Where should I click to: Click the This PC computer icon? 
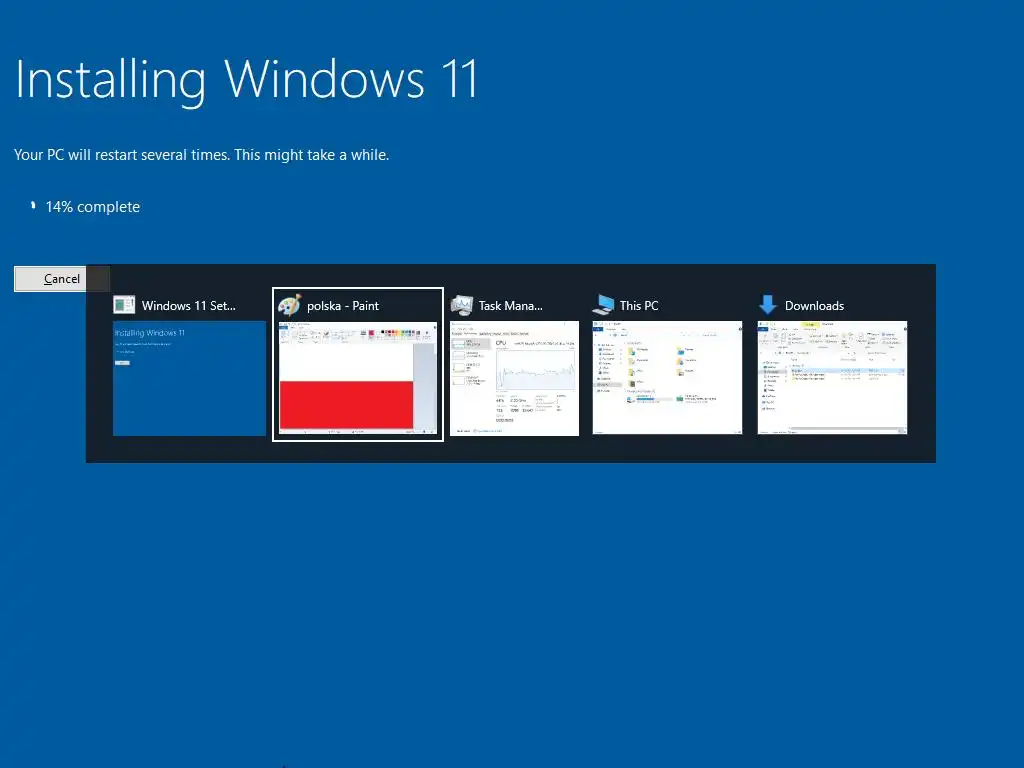603,305
